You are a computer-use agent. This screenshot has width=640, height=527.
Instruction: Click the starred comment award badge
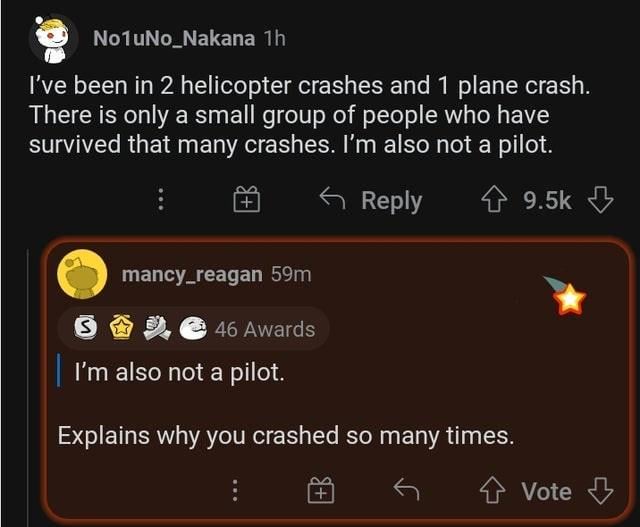pos(568,295)
